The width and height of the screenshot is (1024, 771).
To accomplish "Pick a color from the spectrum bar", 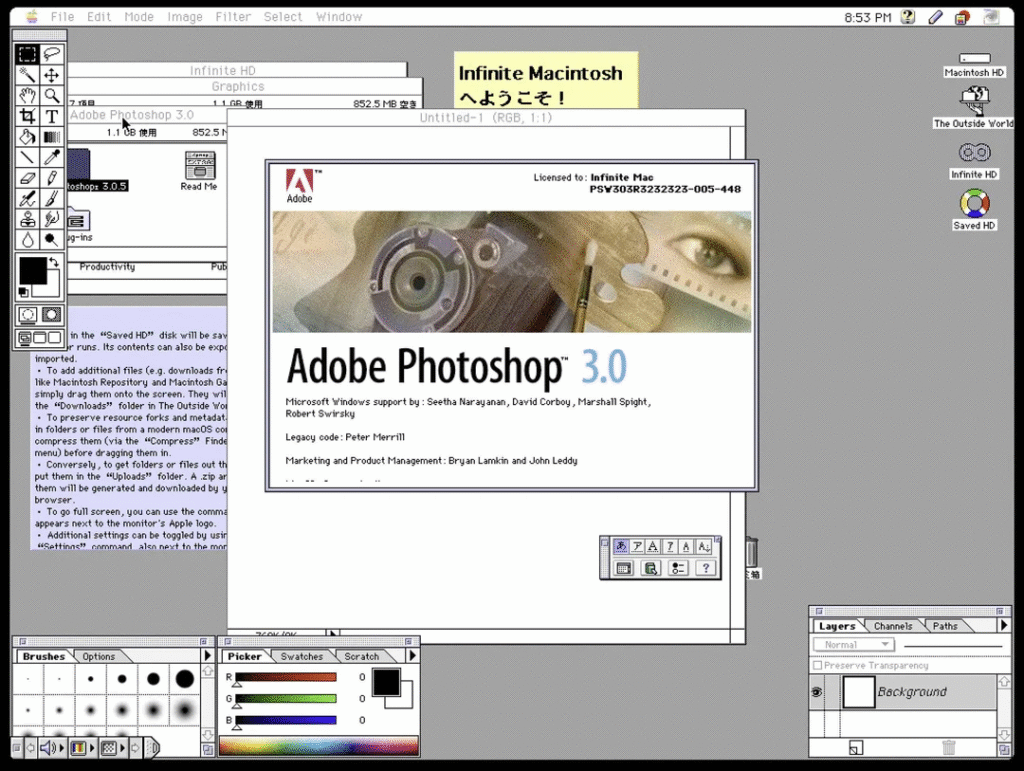I will pyautogui.click(x=319, y=746).
